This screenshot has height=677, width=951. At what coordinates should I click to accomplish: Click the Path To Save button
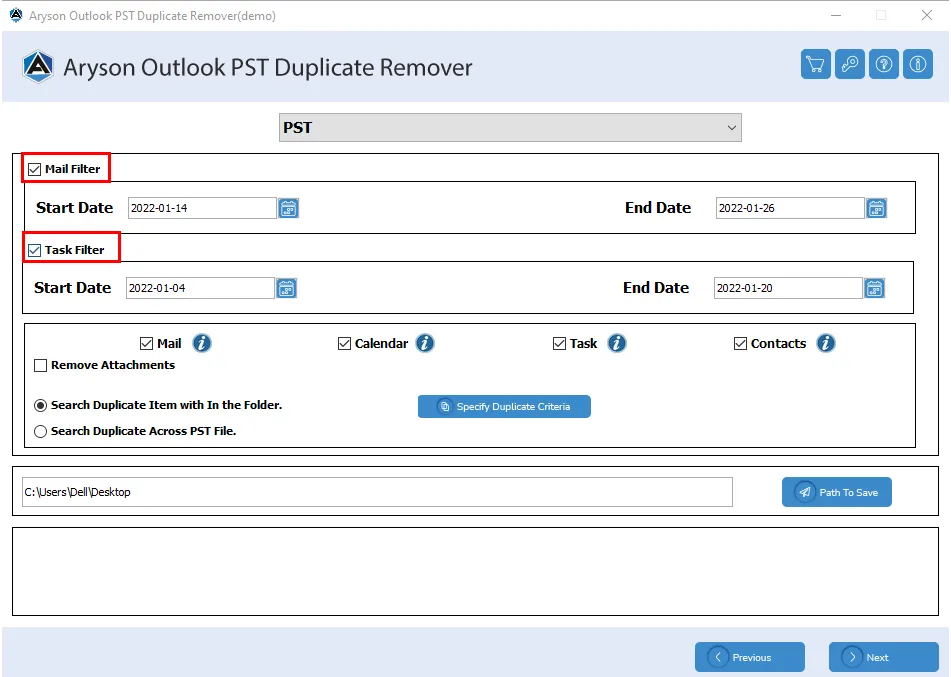836,492
